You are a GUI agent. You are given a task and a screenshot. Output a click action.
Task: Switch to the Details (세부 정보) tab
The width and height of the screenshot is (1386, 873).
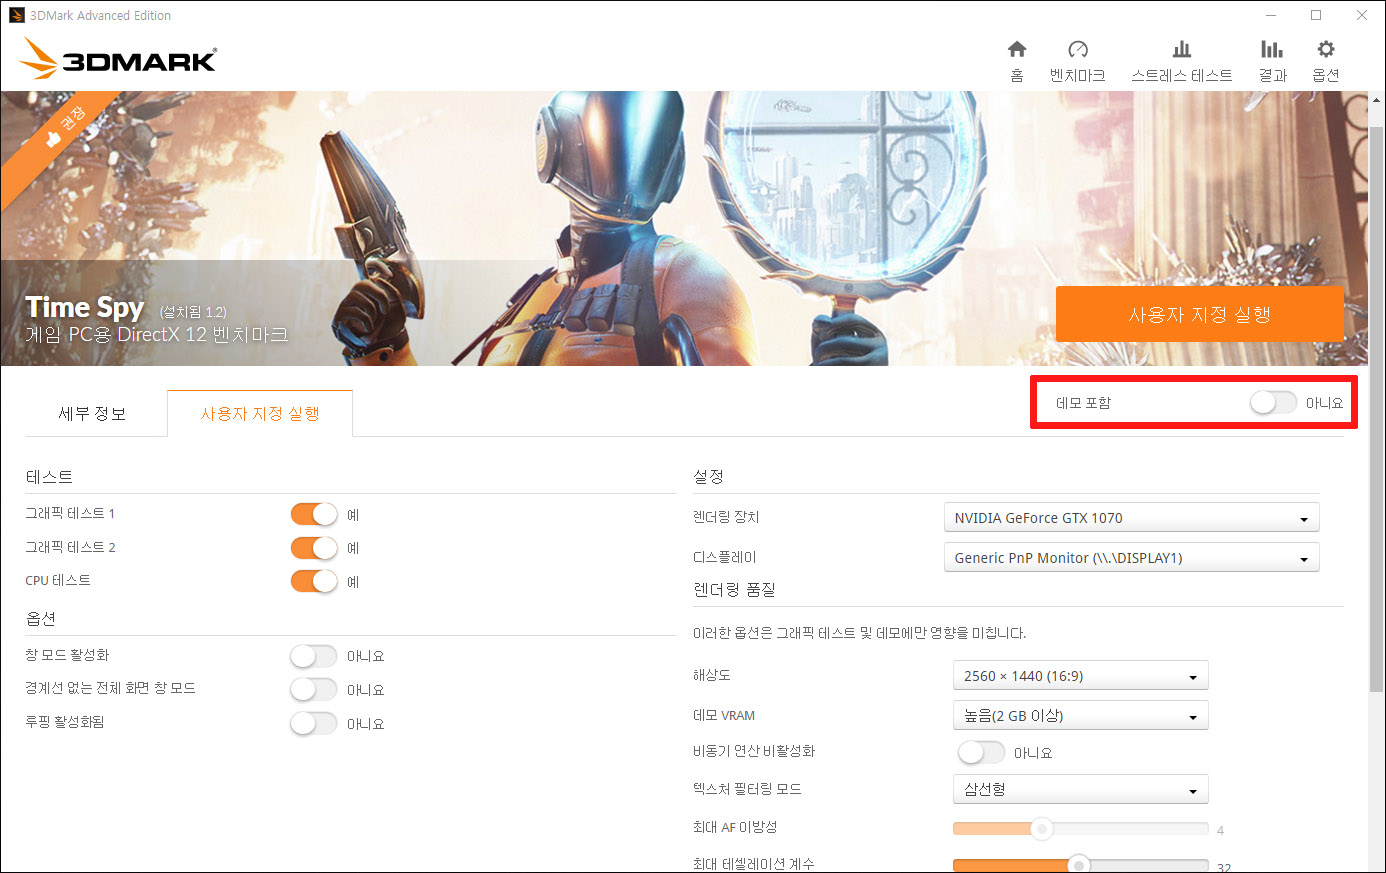(x=92, y=414)
